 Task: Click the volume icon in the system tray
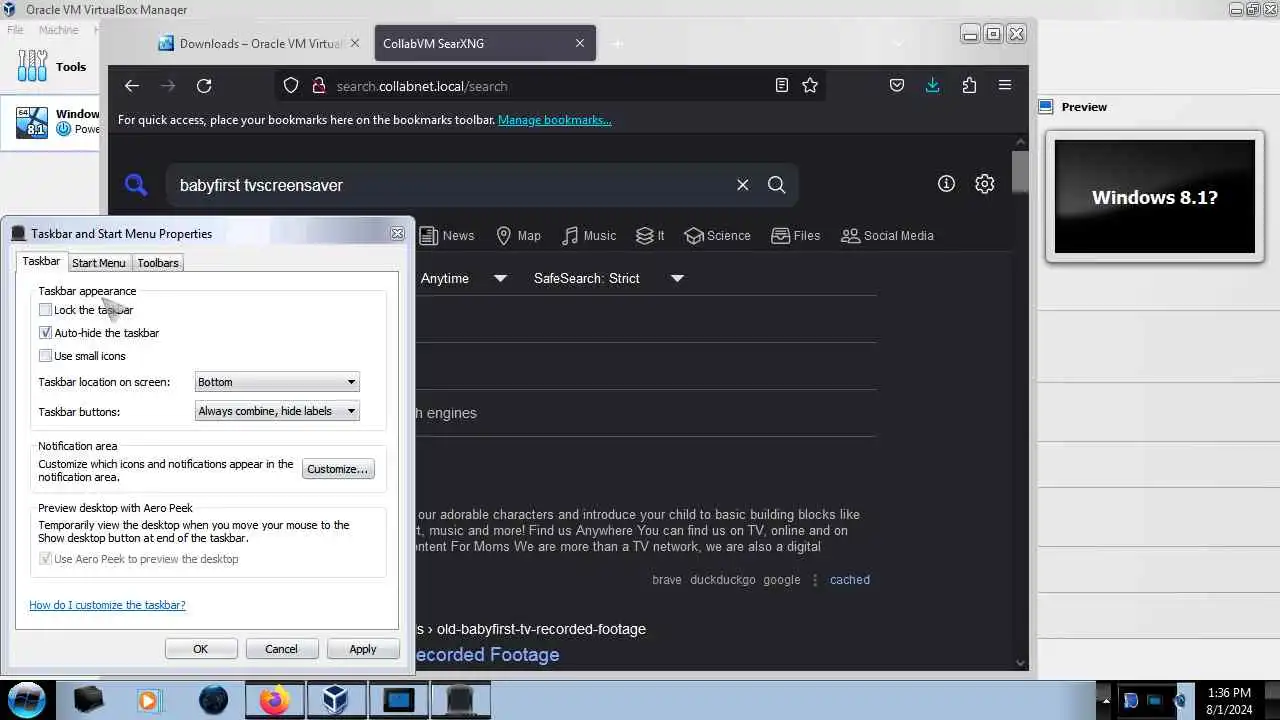[1181, 700]
